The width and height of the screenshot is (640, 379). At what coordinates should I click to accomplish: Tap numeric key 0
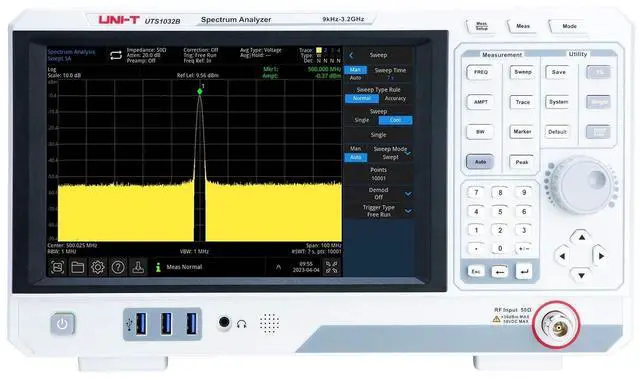point(500,248)
